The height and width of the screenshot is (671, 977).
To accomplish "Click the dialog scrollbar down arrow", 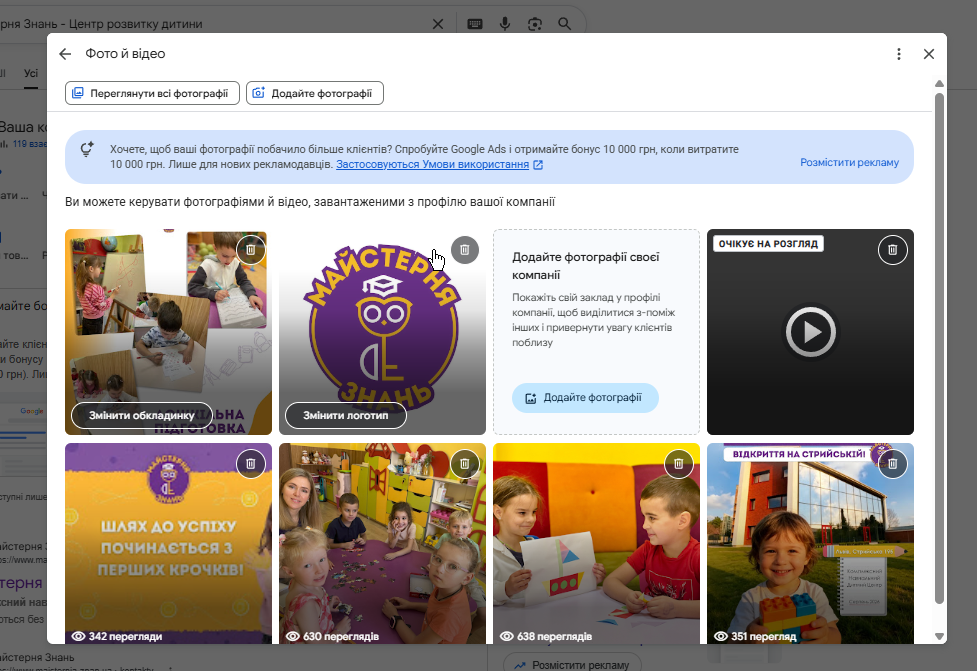I will pyautogui.click(x=939, y=636).
